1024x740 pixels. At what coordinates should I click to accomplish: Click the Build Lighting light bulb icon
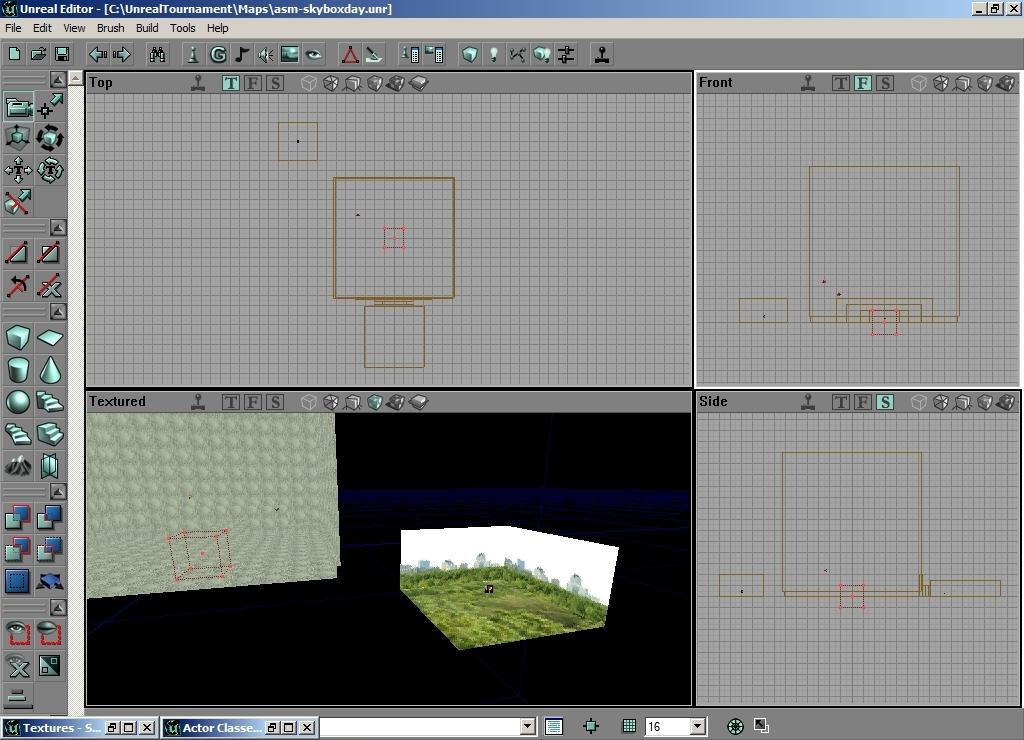493,54
